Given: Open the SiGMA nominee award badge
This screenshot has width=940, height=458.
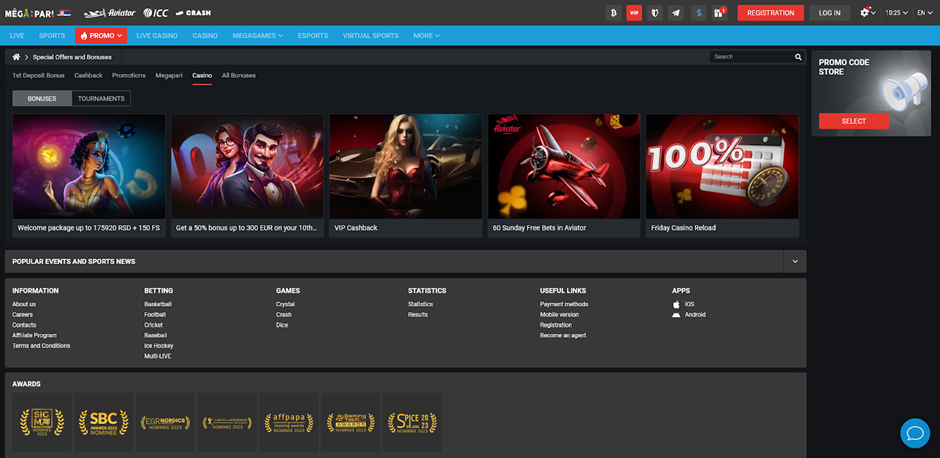Looking at the screenshot, I should (x=42, y=422).
